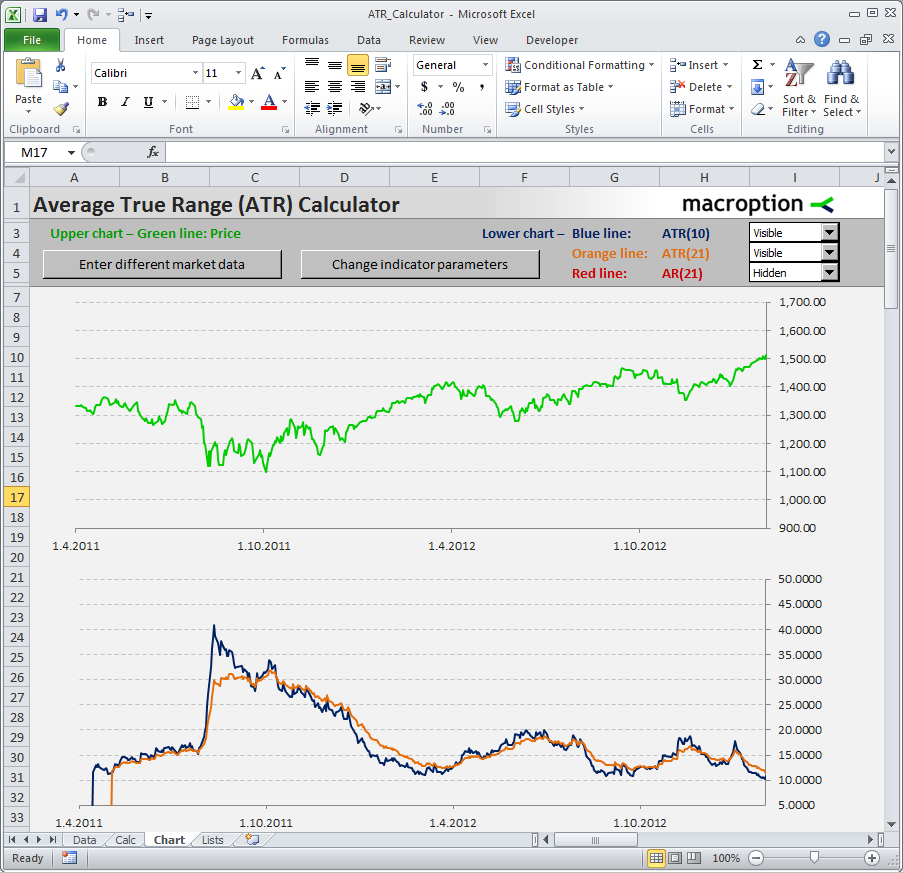Screen dimensions: 903x873
Task: Click the AutoSum sigma icon
Action: pos(758,64)
